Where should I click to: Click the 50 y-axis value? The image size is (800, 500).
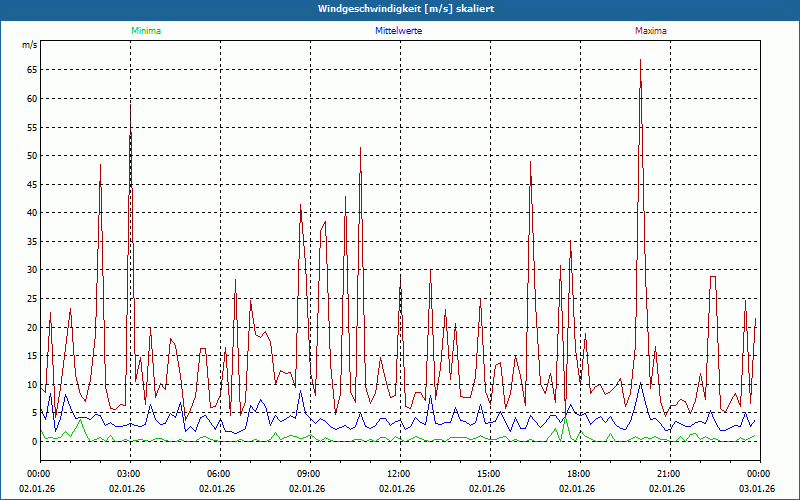click(x=32, y=156)
